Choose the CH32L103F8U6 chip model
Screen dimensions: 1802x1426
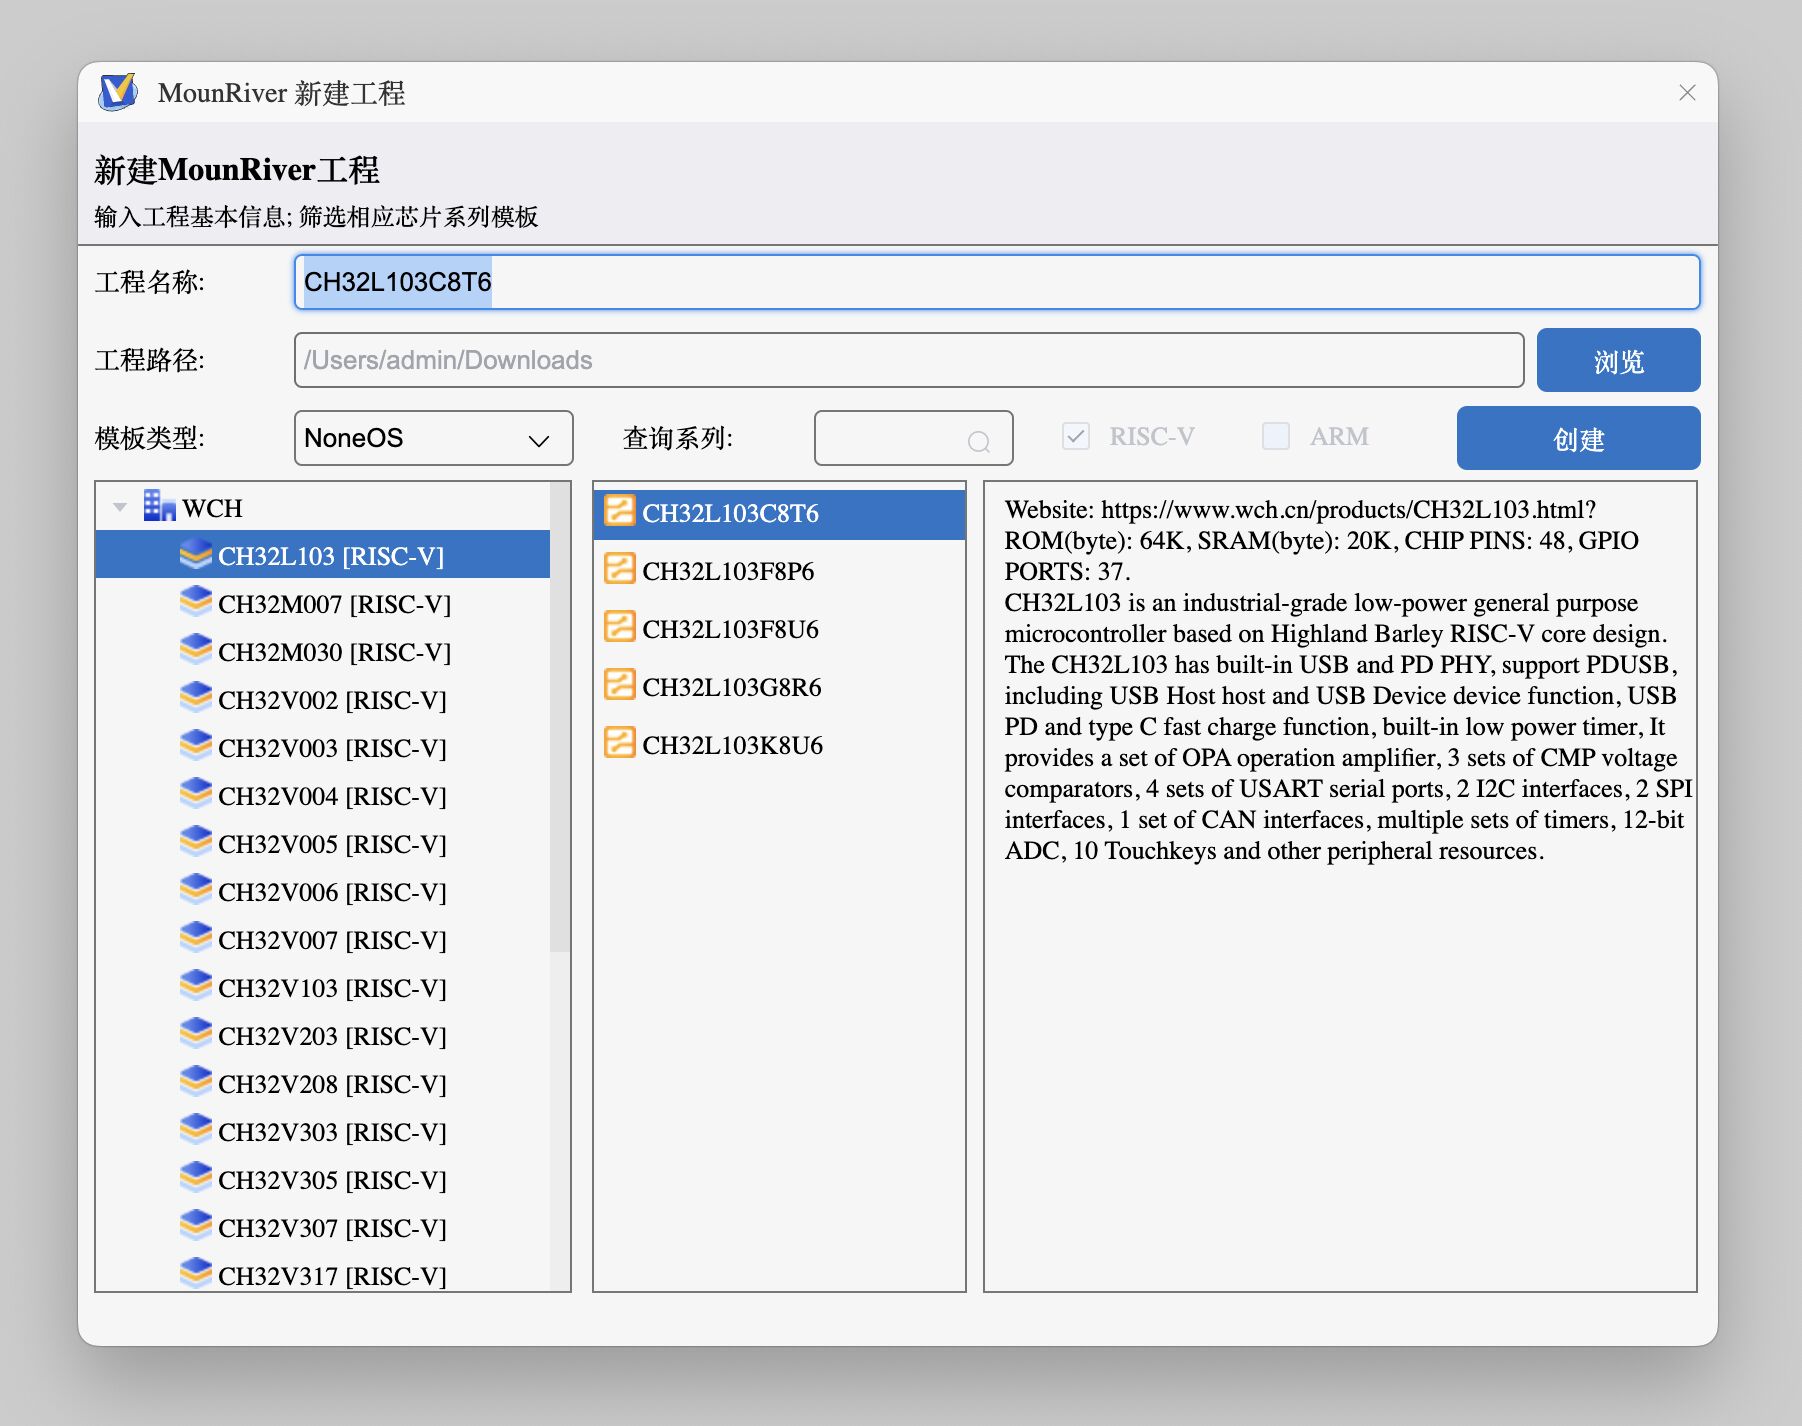730,629
